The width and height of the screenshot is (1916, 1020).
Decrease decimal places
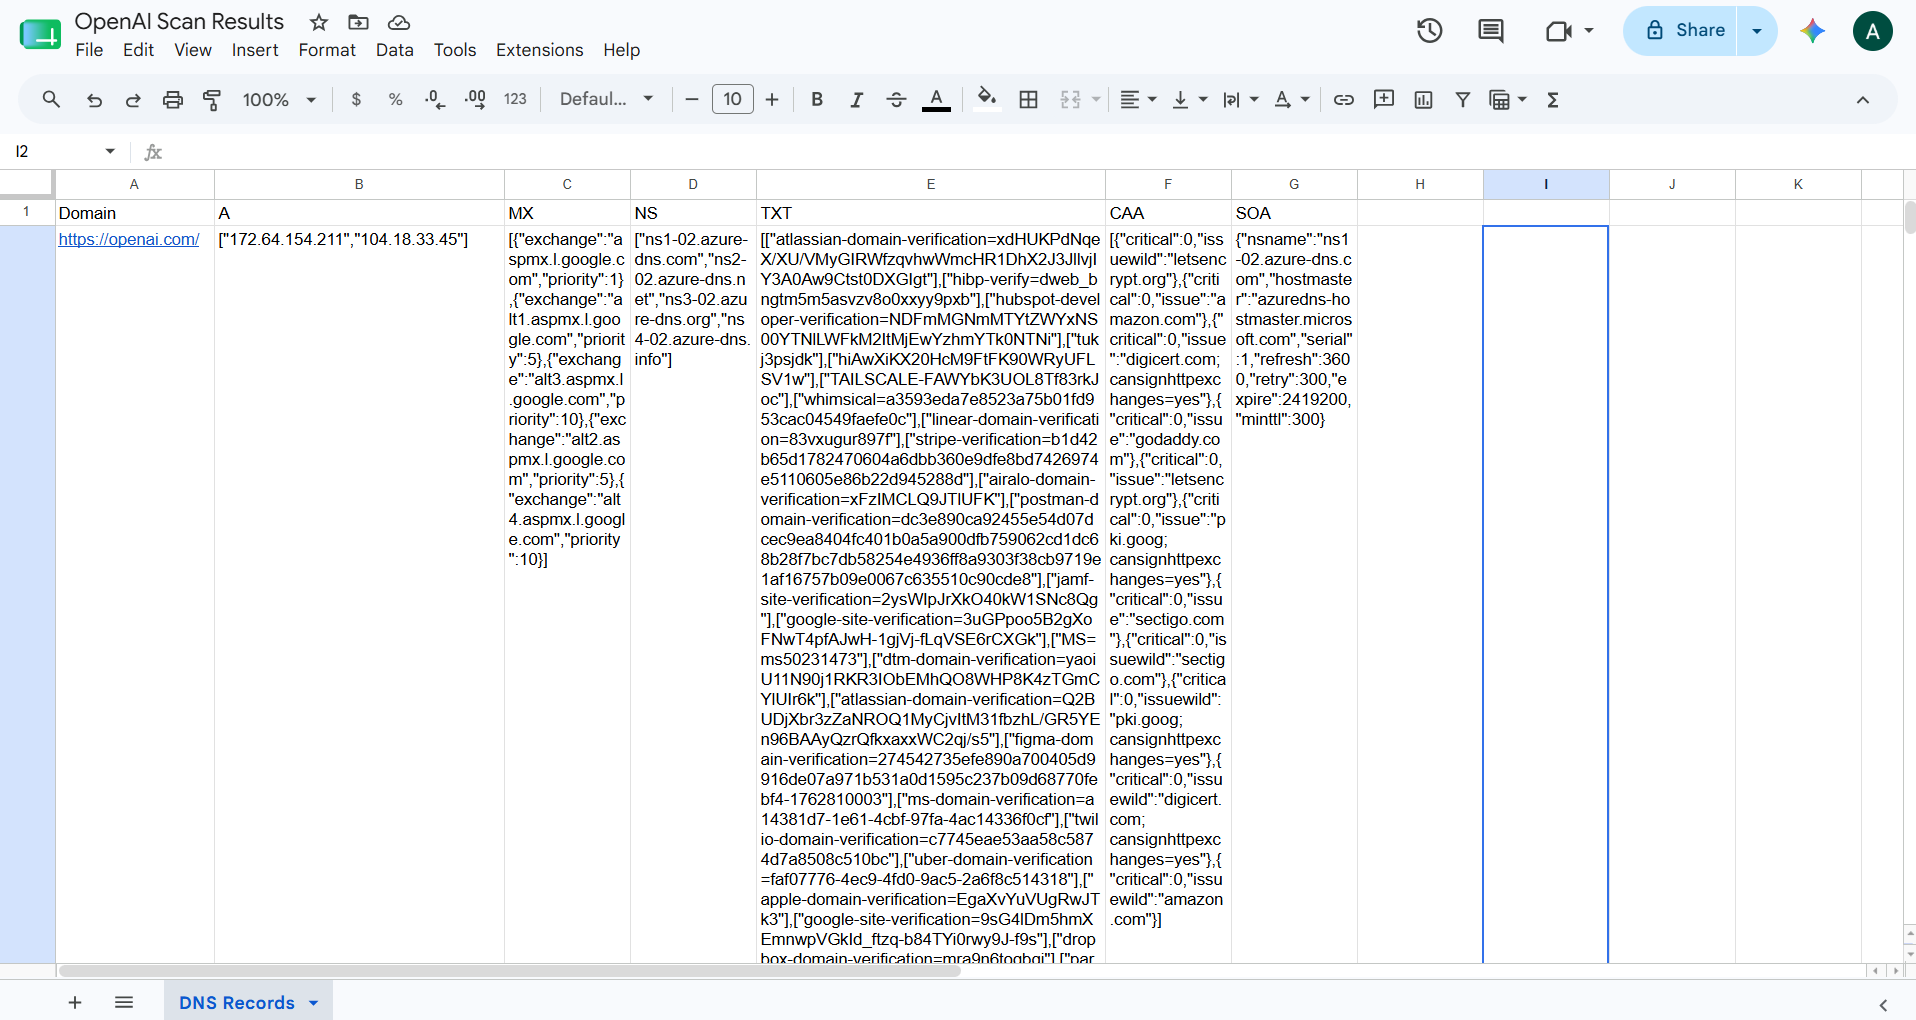[435, 99]
